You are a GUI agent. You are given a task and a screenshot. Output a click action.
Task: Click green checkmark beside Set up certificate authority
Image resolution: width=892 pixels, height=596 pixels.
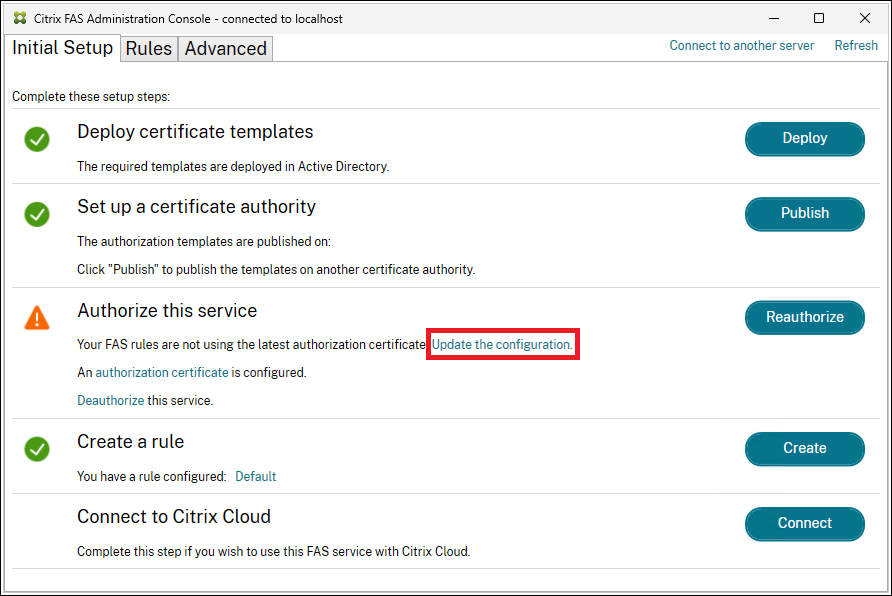(x=37, y=214)
